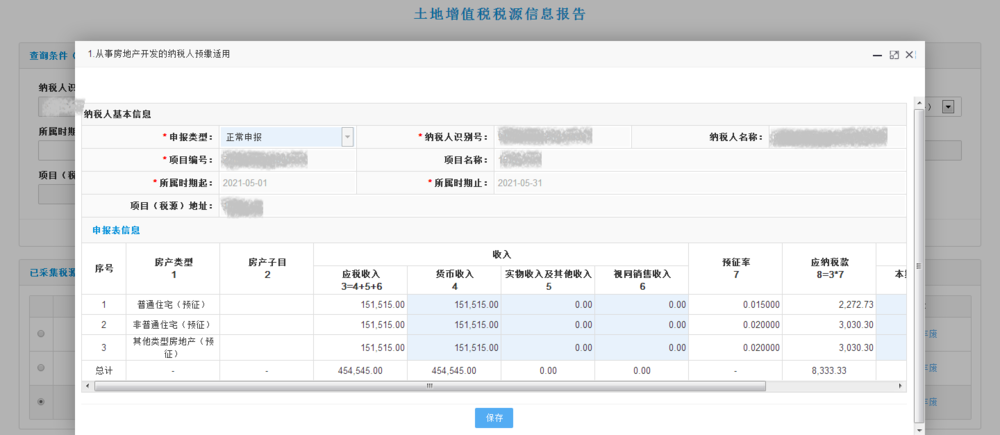
Task: Select 货币收入 cell for 非普通住宅 row
Action: click(454, 325)
